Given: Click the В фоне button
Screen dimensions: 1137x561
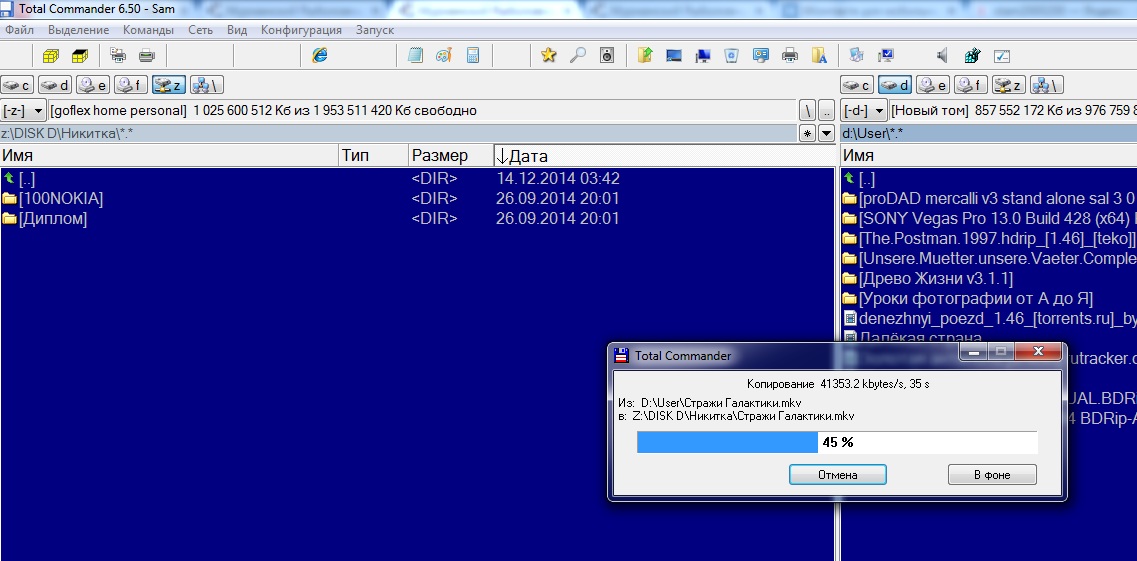Looking at the screenshot, I should coord(991,475).
